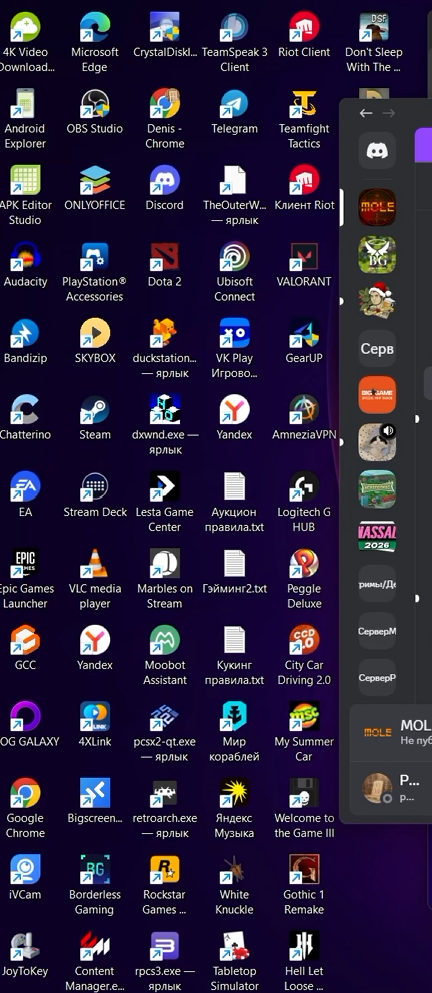The image size is (432, 993).
Task: Open the VASSAL 2026 Discord server
Action: click(x=377, y=536)
